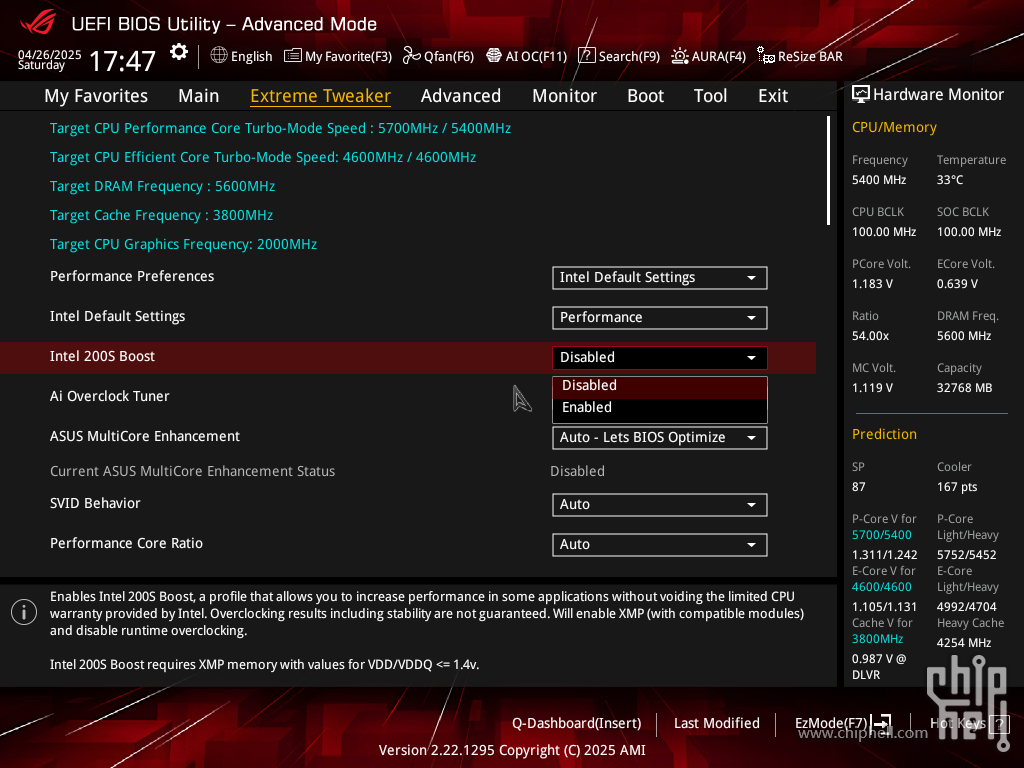1024x768 pixels.
Task: Click Target Cache Frequency : 3800MHz text
Action: point(161,216)
